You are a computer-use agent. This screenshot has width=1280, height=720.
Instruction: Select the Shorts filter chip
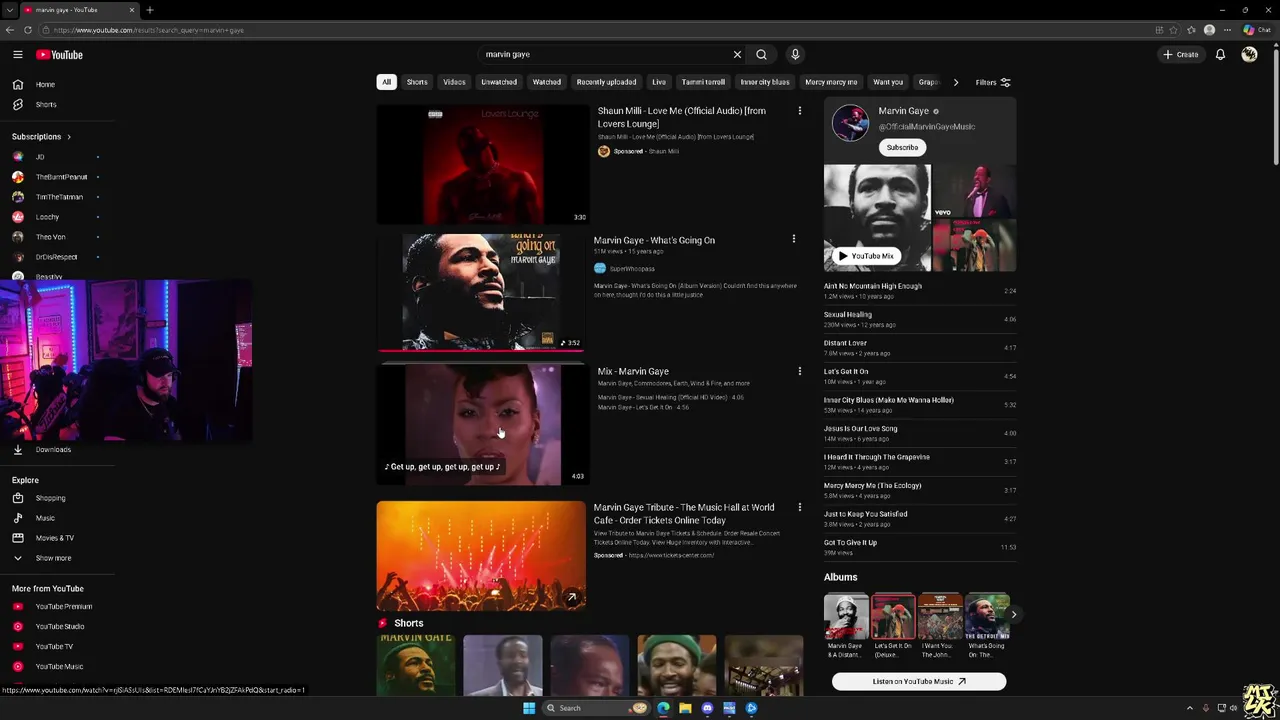417,82
